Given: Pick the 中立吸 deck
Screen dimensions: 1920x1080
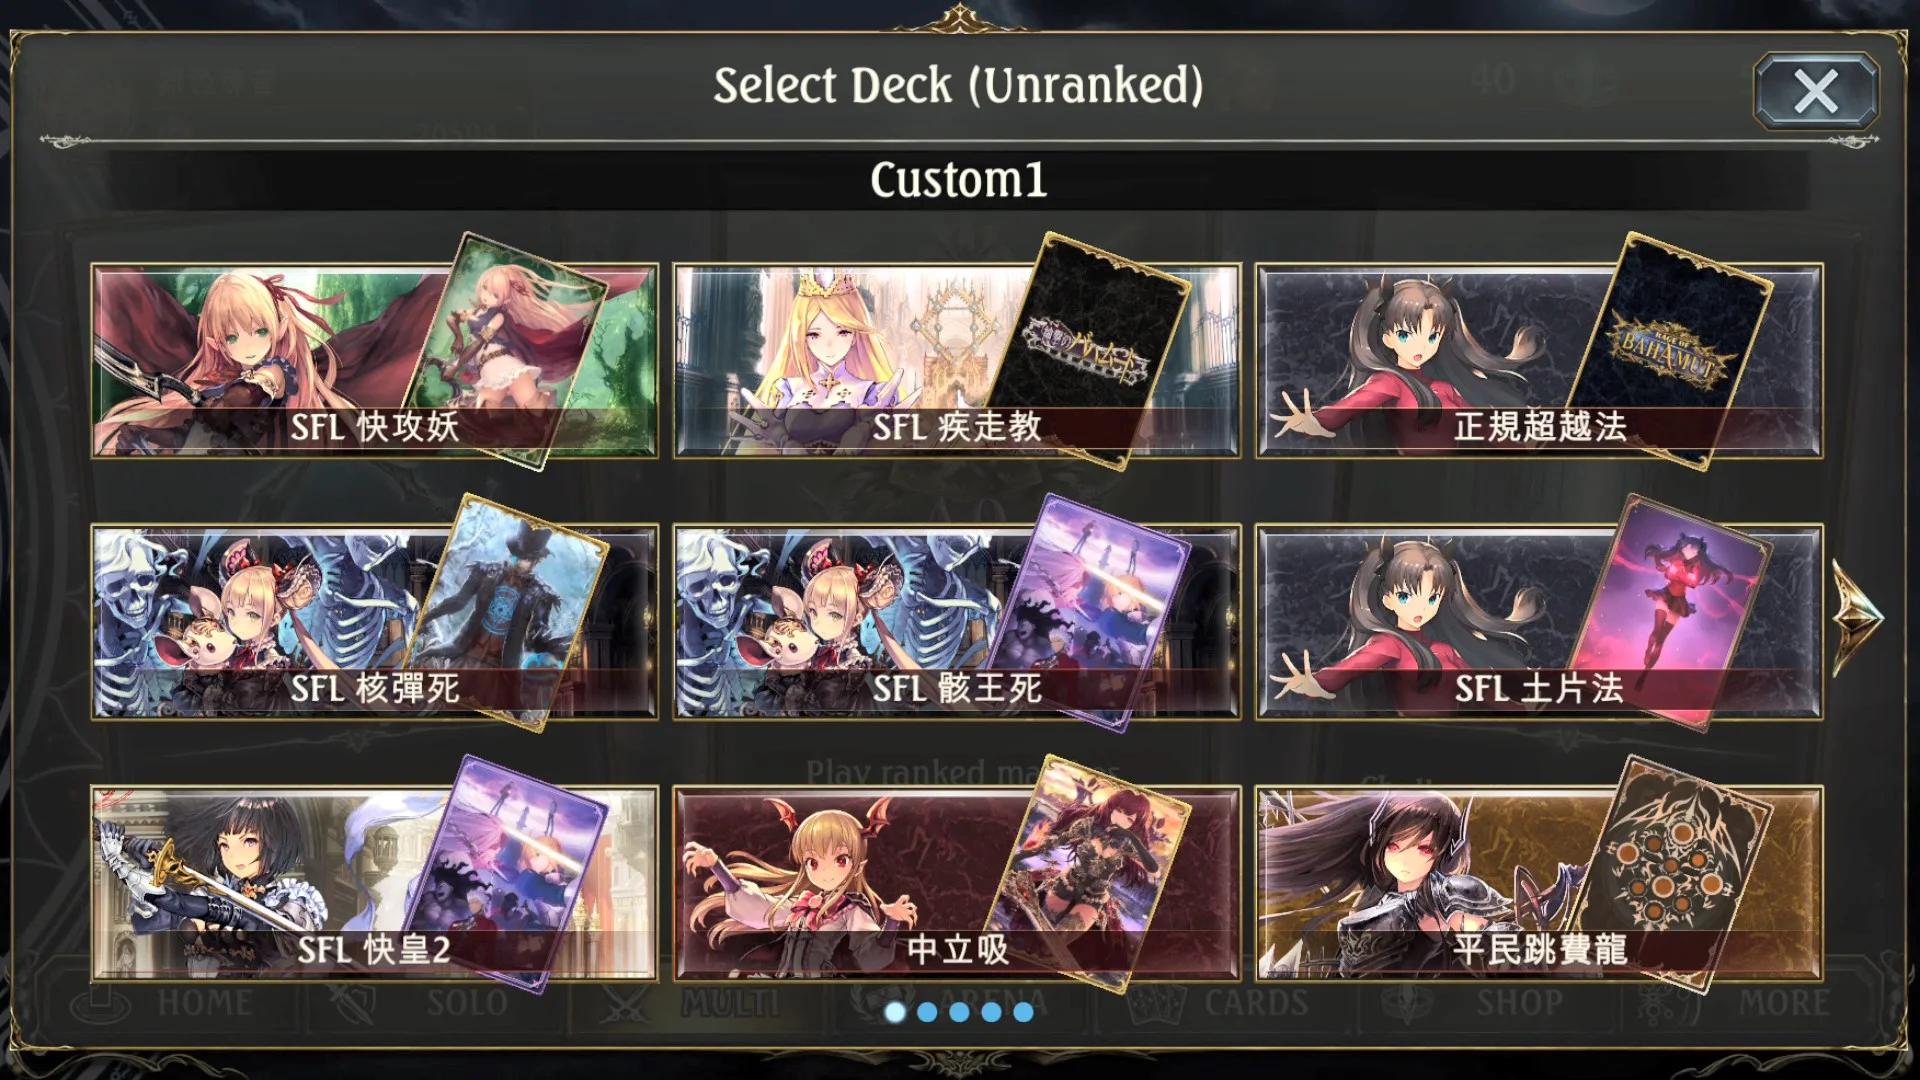Looking at the screenshot, I should [x=956, y=883].
